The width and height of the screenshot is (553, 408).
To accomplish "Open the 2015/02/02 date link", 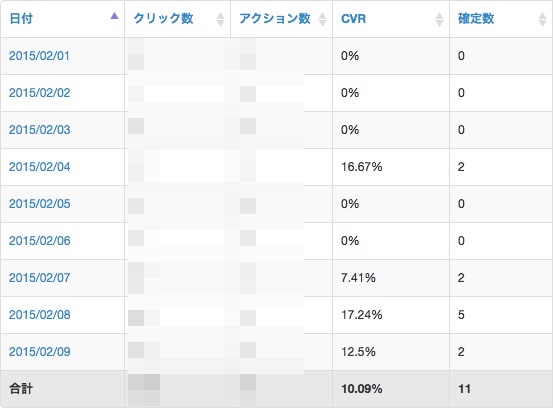I will (x=40, y=93).
